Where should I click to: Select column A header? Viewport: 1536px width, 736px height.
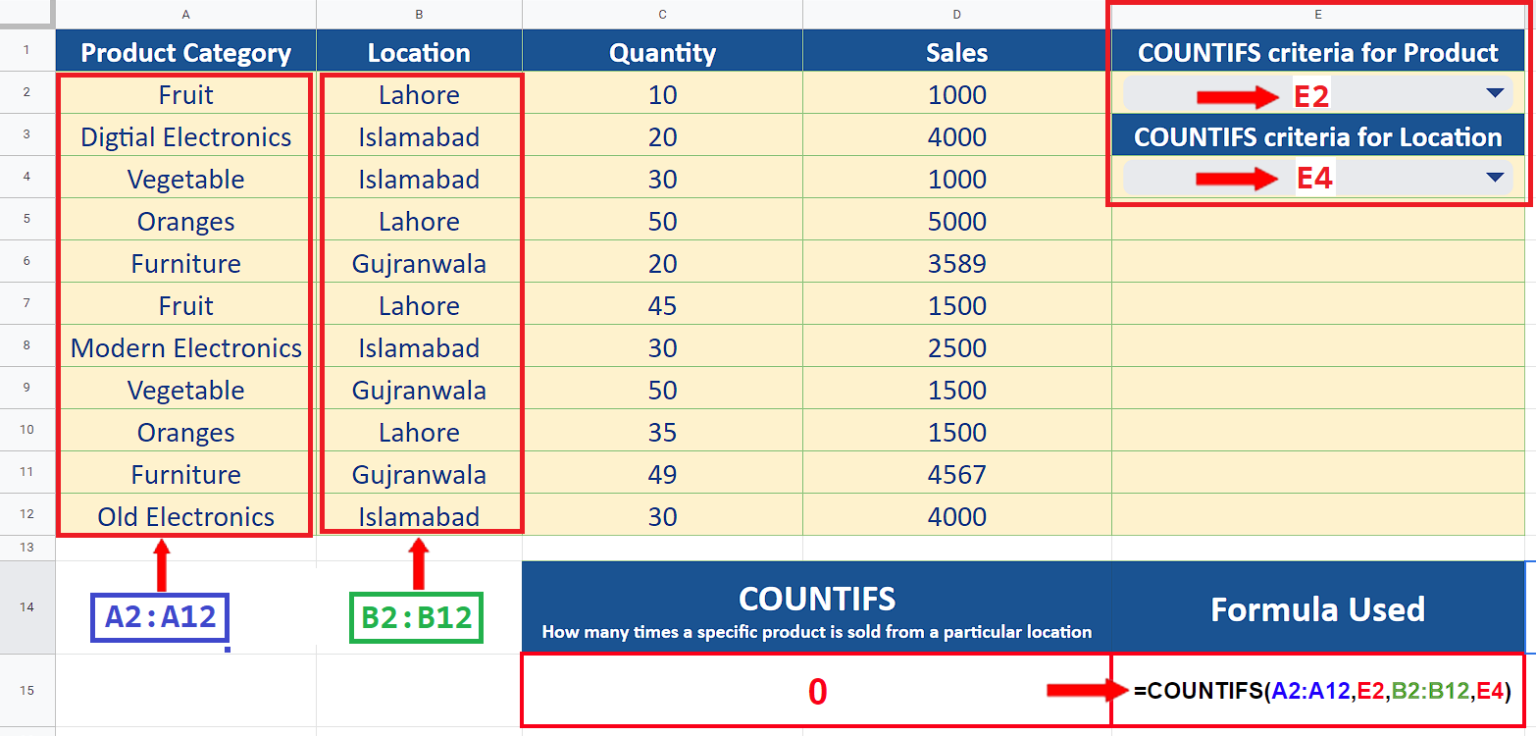click(186, 14)
